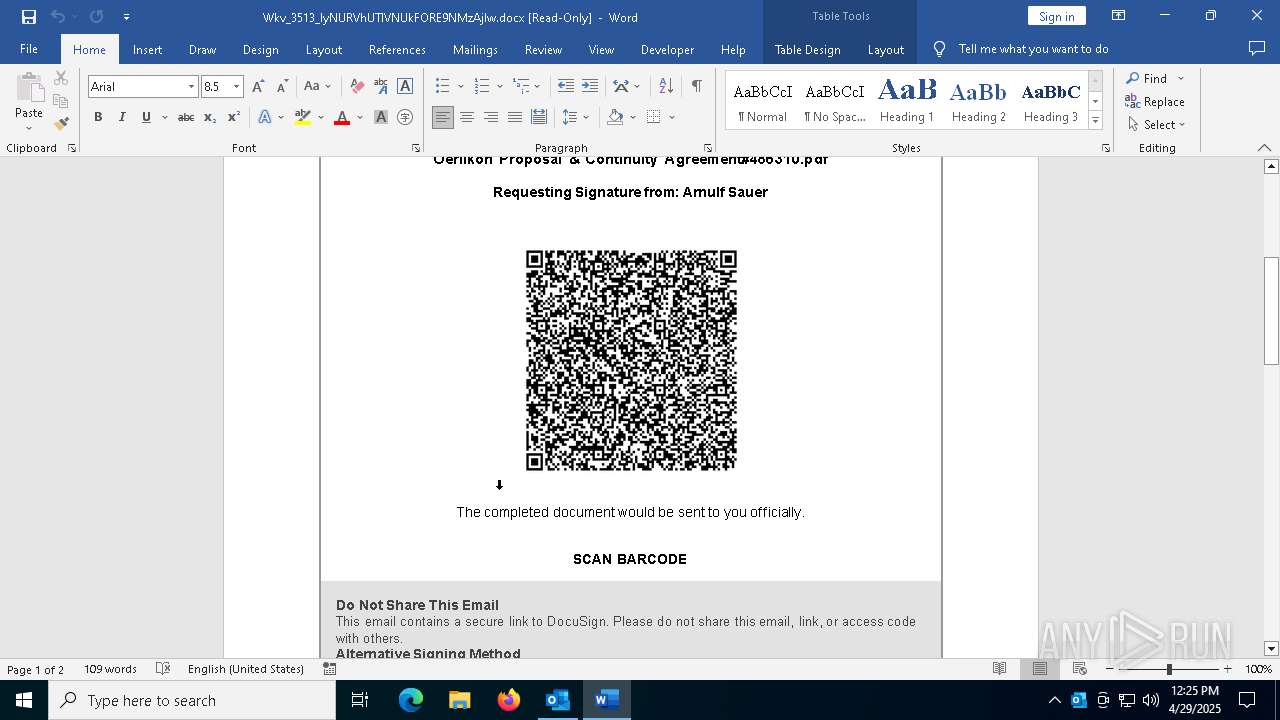Open the font name dropdown showing Arial
This screenshot has height=720, width=1280.
click(191, 87)
